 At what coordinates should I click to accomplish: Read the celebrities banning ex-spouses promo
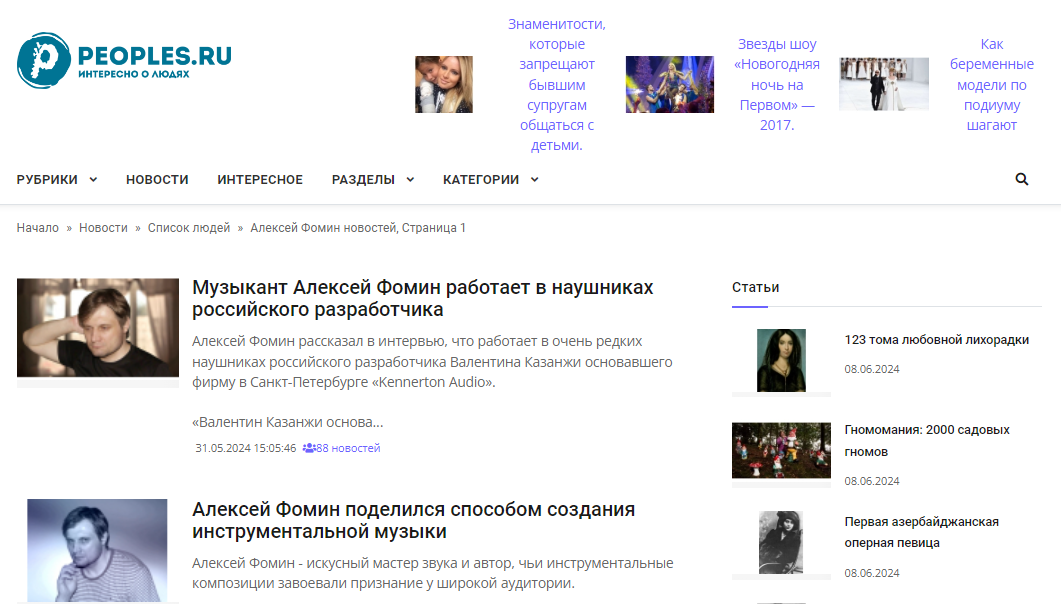tap(557, 85)
